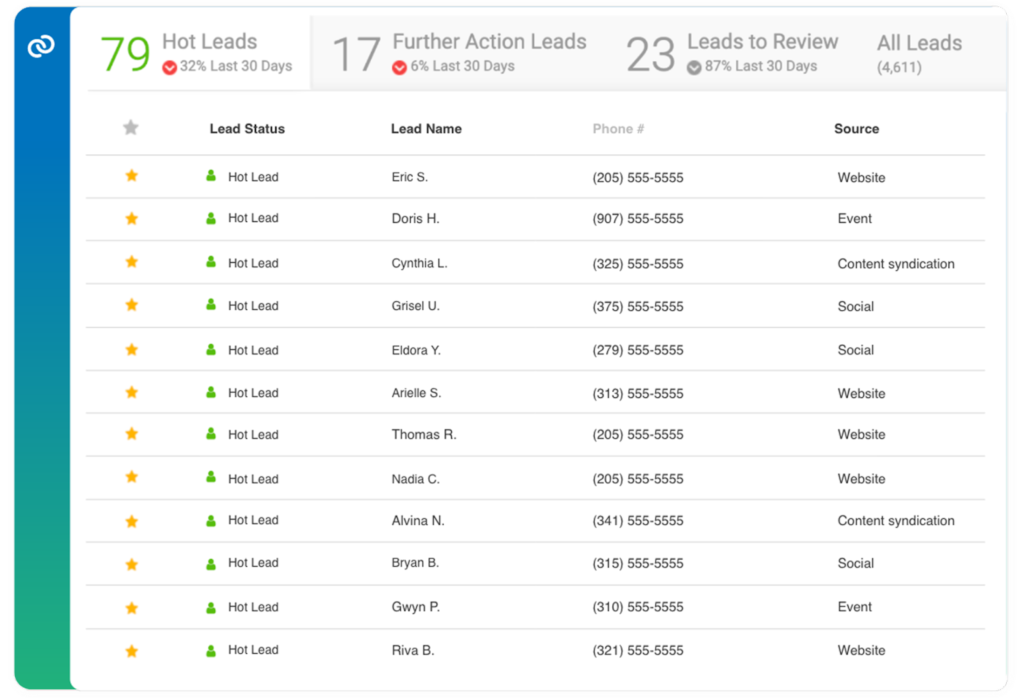Open the All Leads tab
The height and width of the screenshot is (698, 1024).
pyautogui.click(x=918, y=53)
